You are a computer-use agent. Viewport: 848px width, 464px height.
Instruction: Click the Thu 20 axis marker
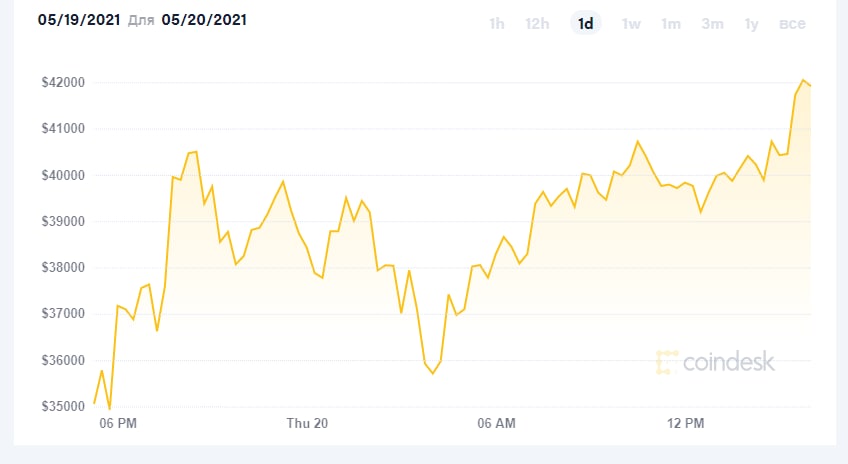[307, 424]
